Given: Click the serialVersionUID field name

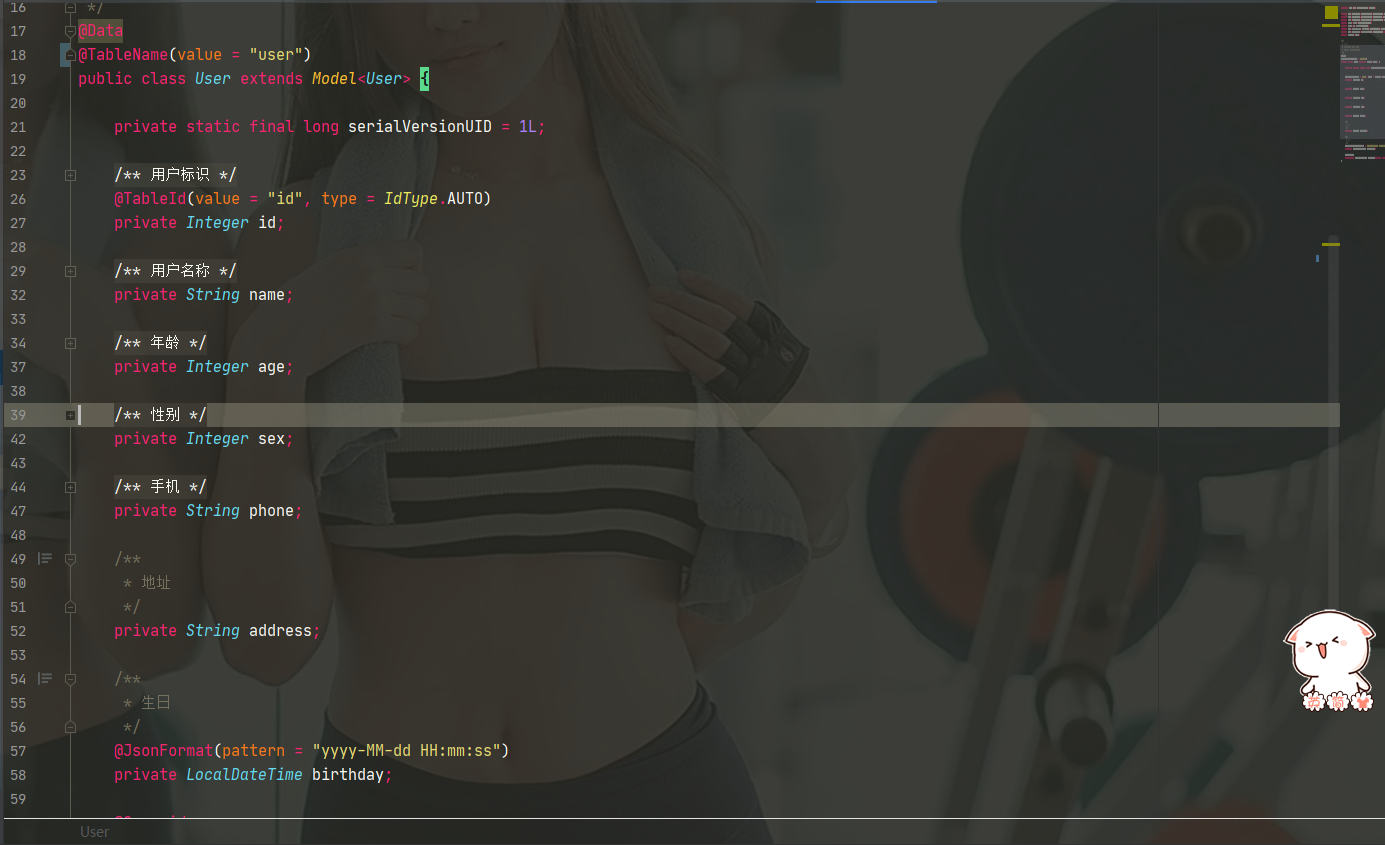Looking at the screenshot, I should pos(420,126).
